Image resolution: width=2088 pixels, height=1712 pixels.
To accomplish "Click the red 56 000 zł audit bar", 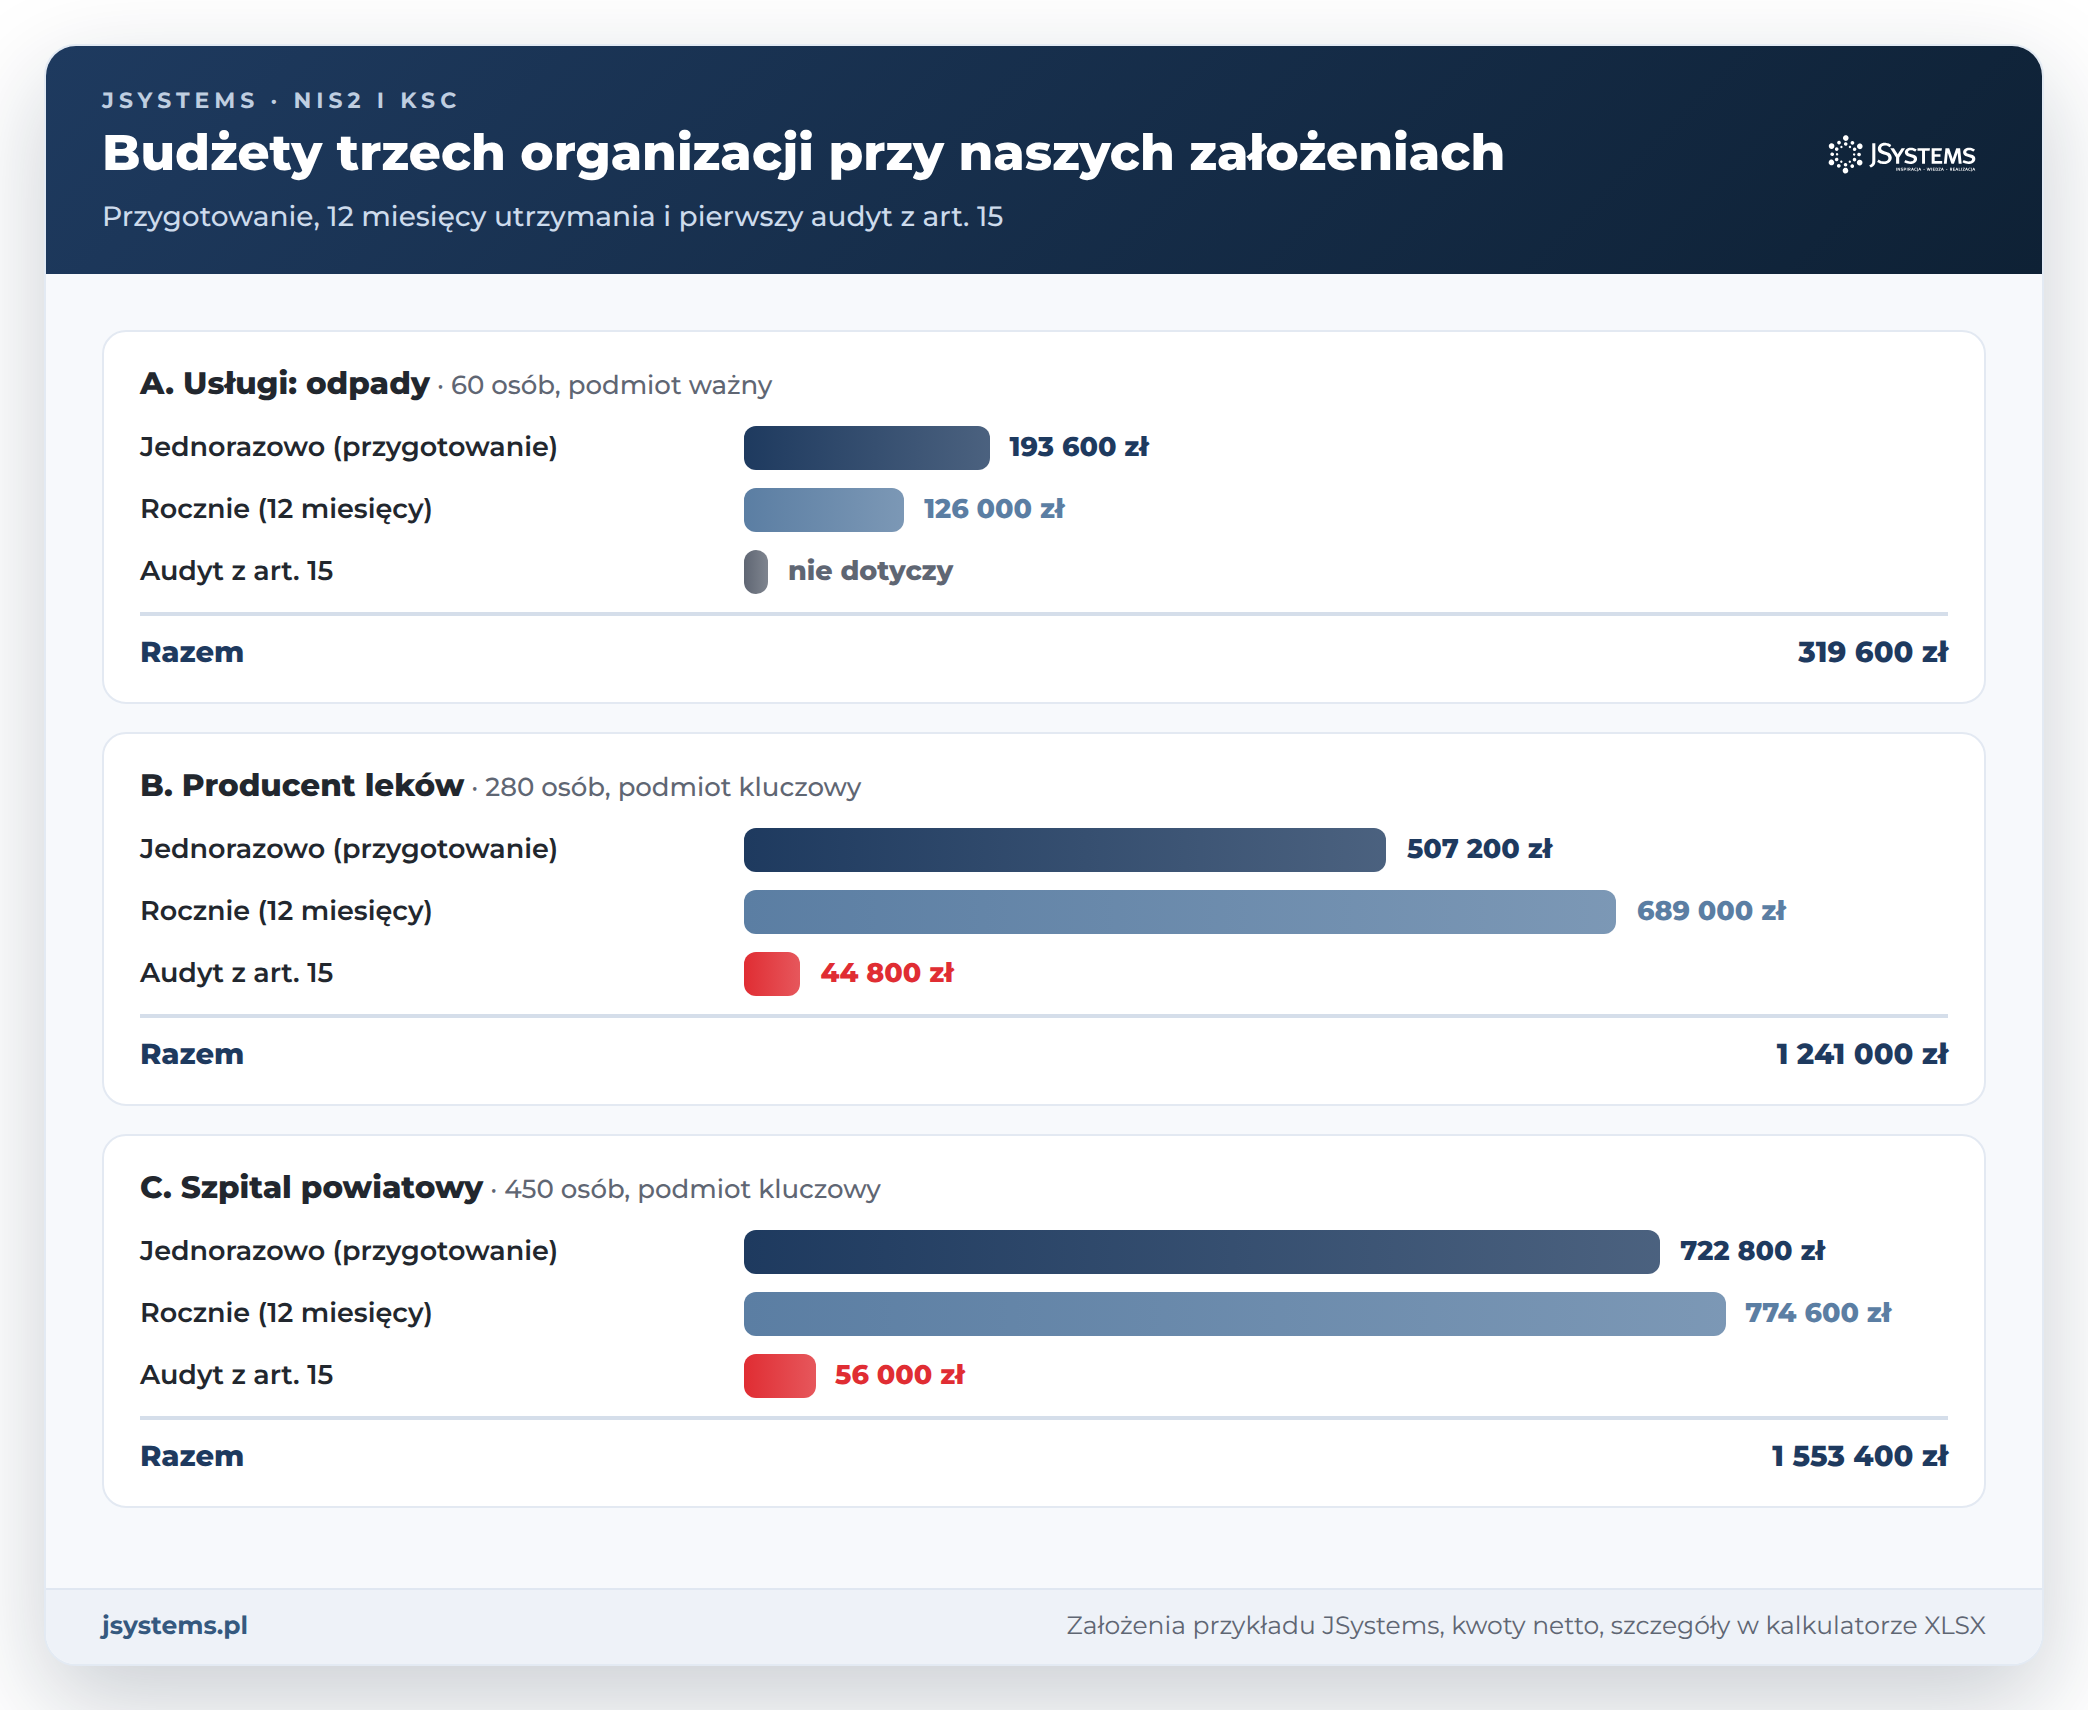I will 780,1375.
